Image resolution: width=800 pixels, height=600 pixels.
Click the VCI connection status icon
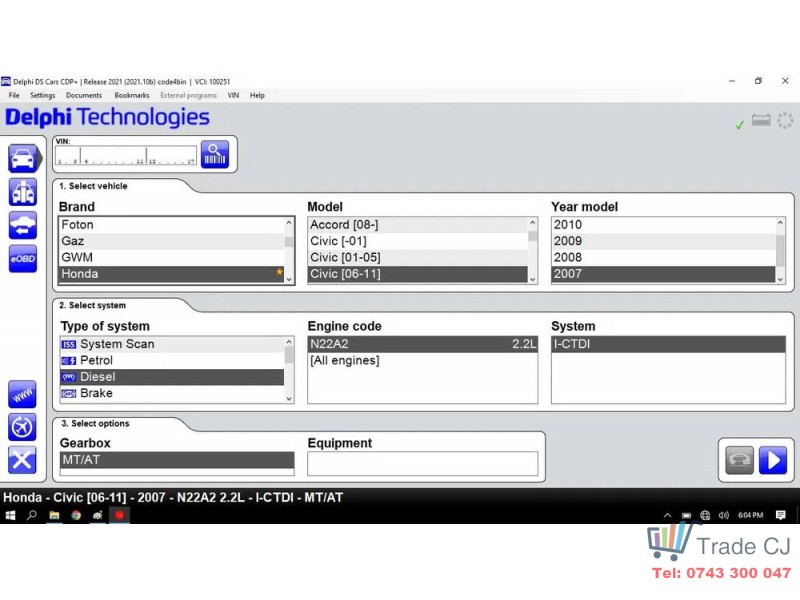(761, 120)
